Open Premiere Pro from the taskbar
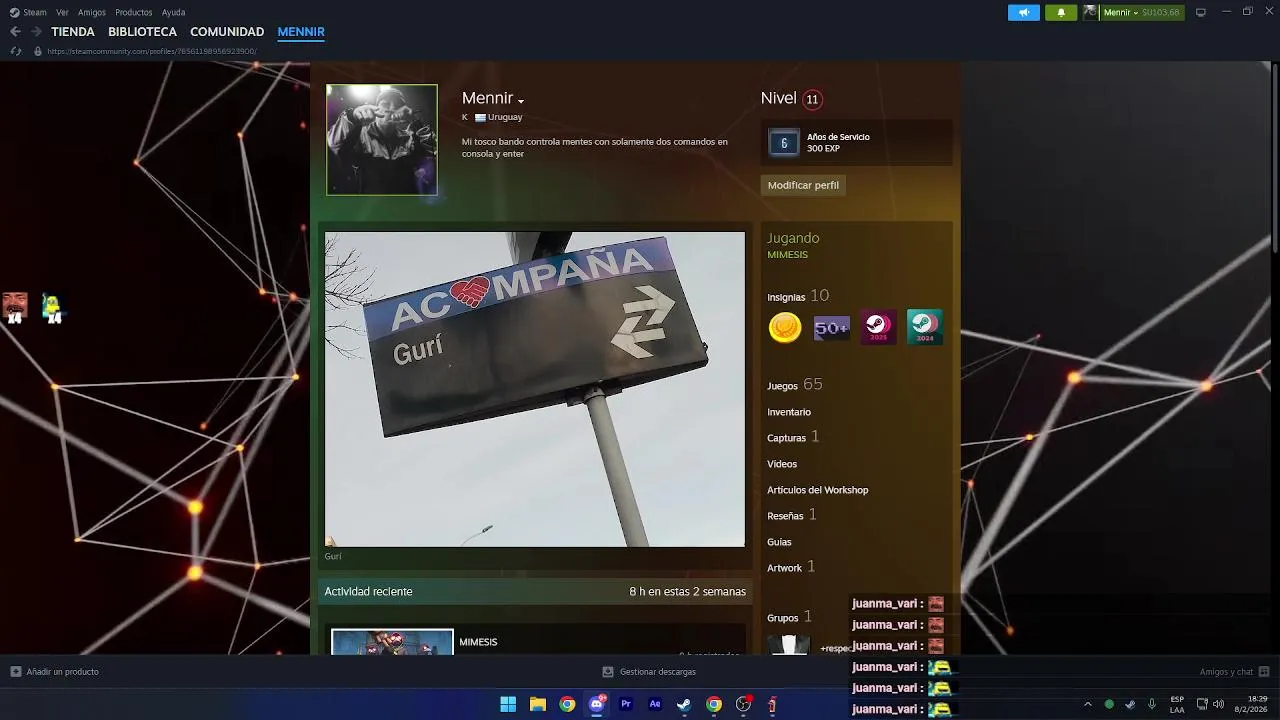 click(626, 704)
